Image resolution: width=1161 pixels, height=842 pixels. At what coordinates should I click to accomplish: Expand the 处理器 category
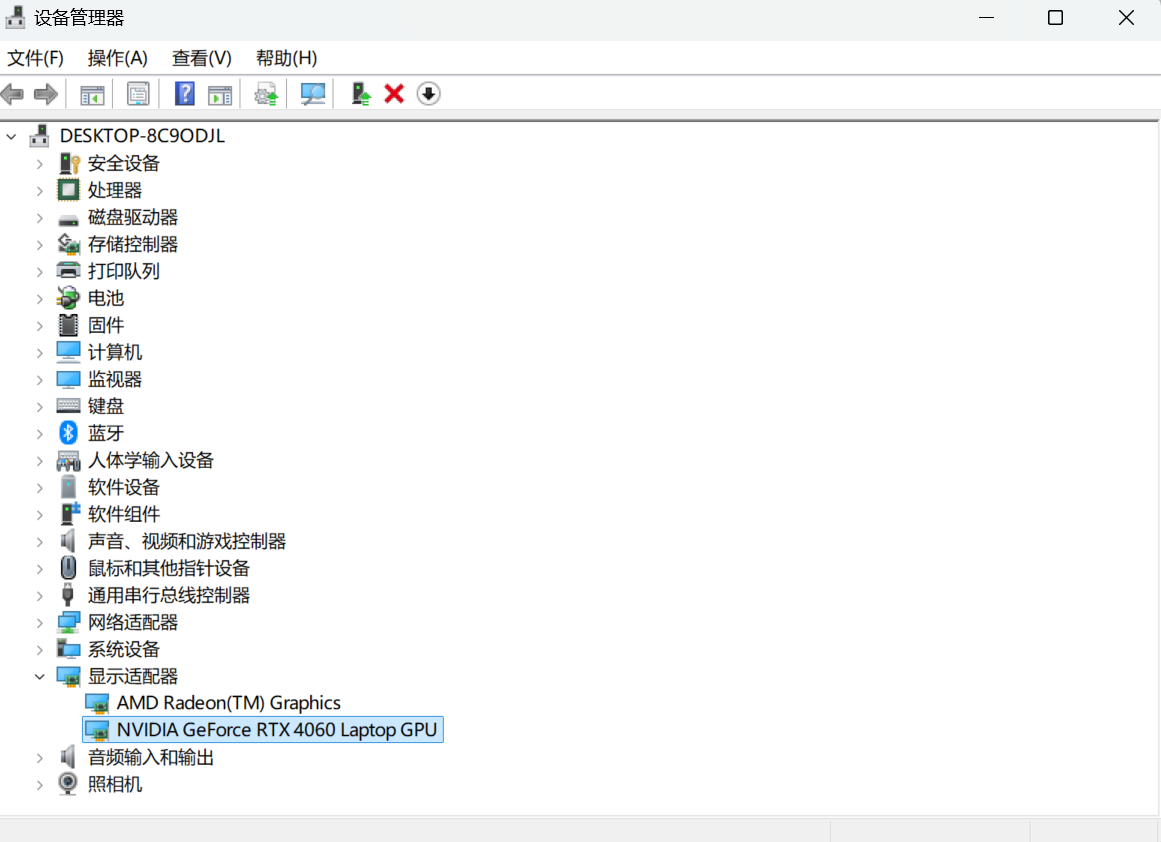point(38,189)
